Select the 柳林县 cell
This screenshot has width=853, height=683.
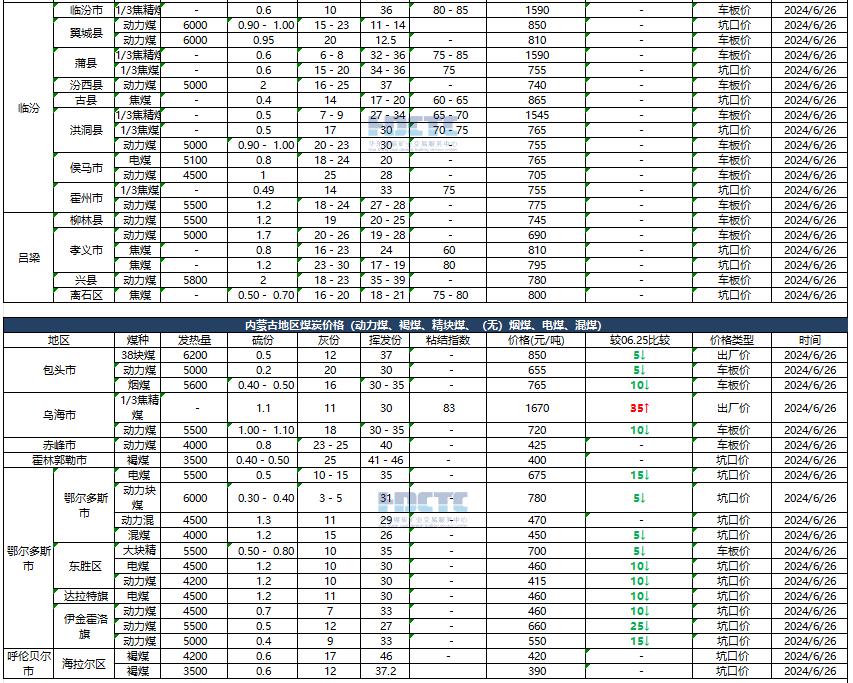tap(84, 220)
